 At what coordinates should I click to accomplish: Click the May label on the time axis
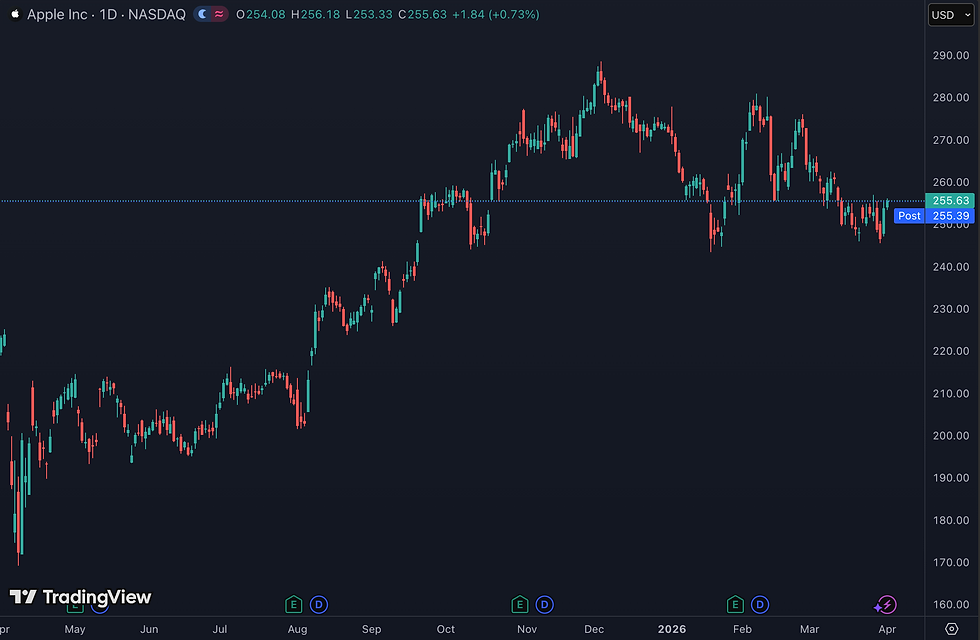pyautogui.click(x=75, y=629)
